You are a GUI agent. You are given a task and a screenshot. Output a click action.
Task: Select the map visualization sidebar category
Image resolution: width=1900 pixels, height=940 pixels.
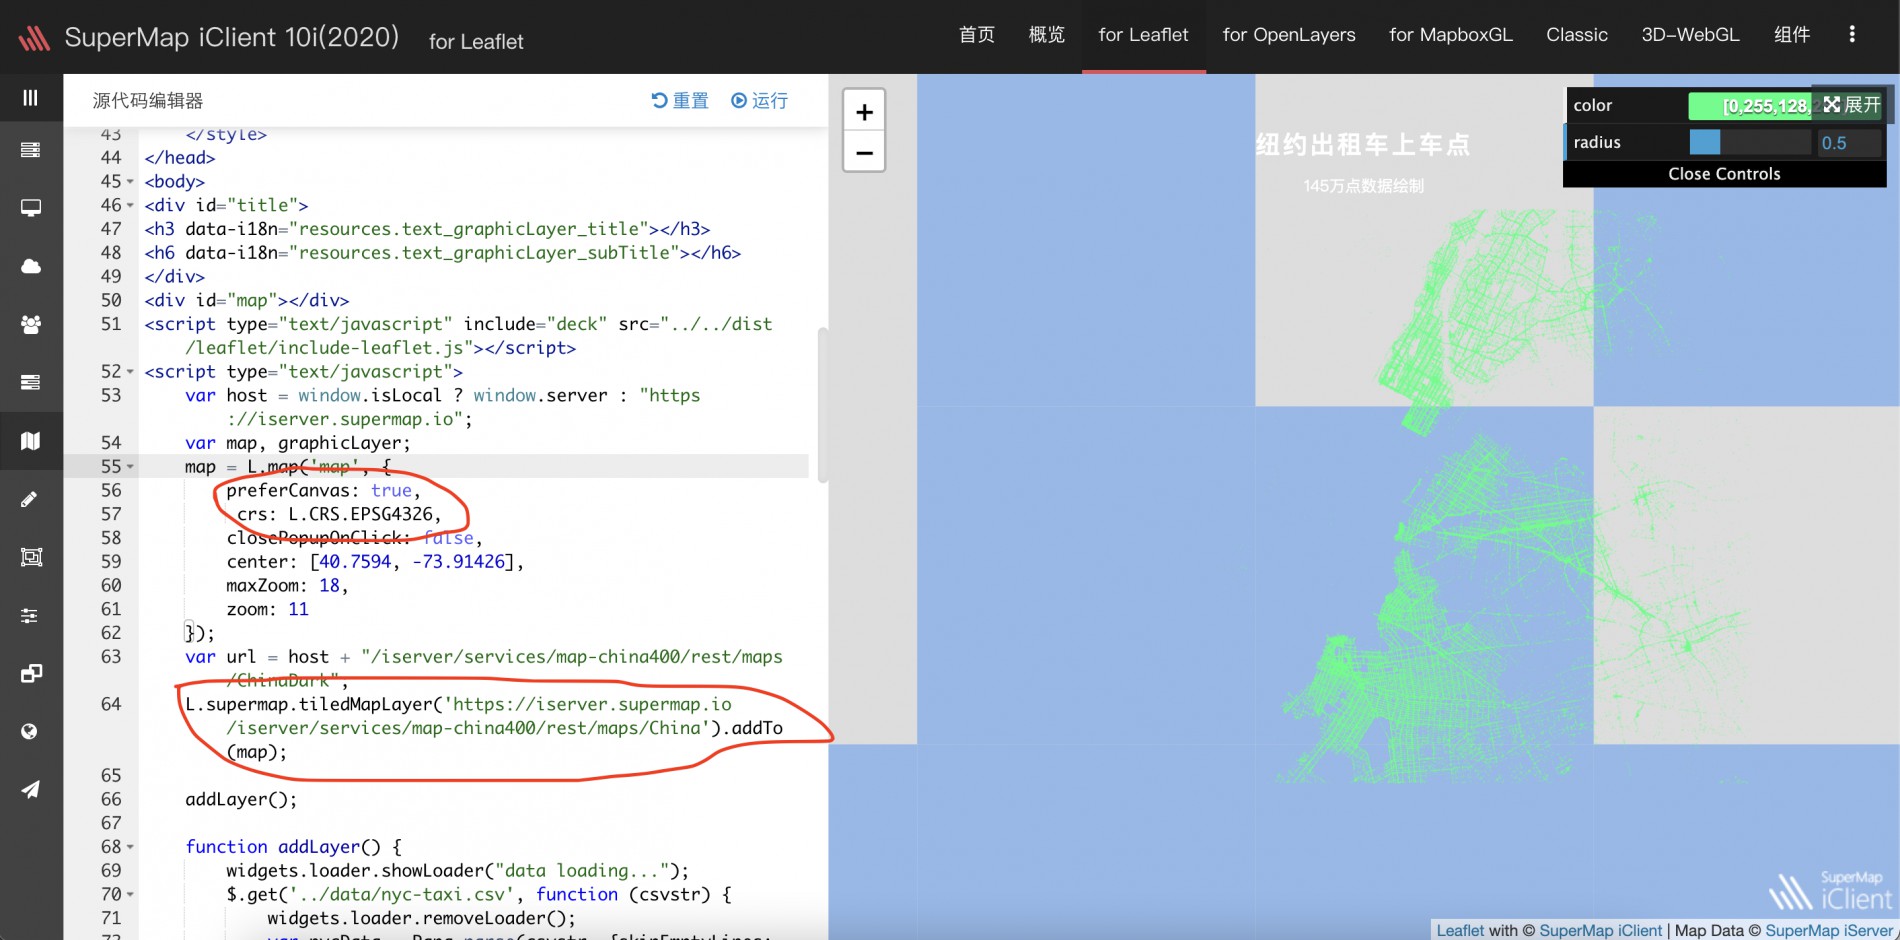[x=31, y=440]
